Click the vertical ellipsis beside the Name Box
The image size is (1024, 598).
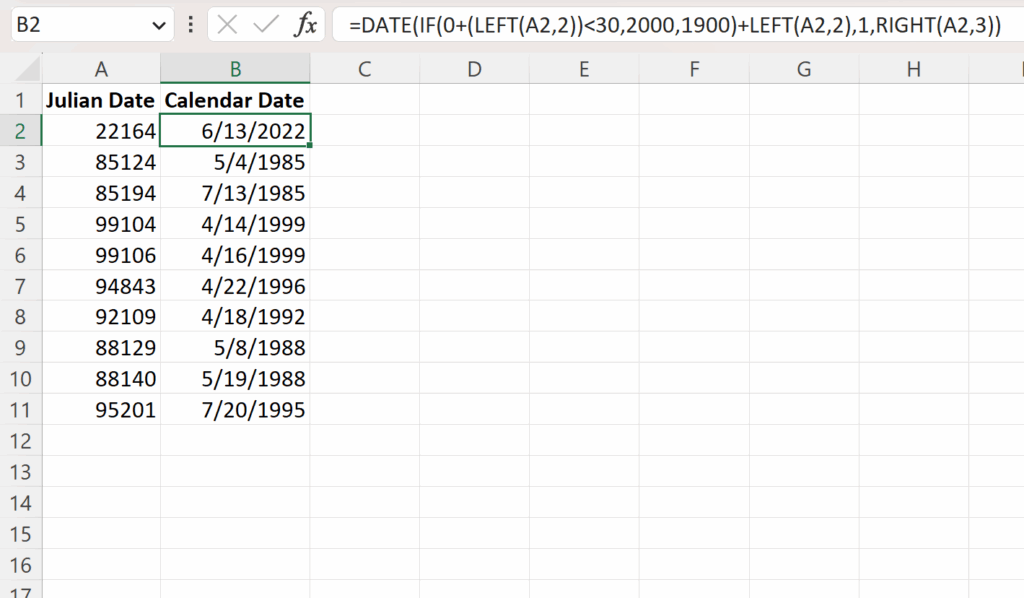click(190, 25)
